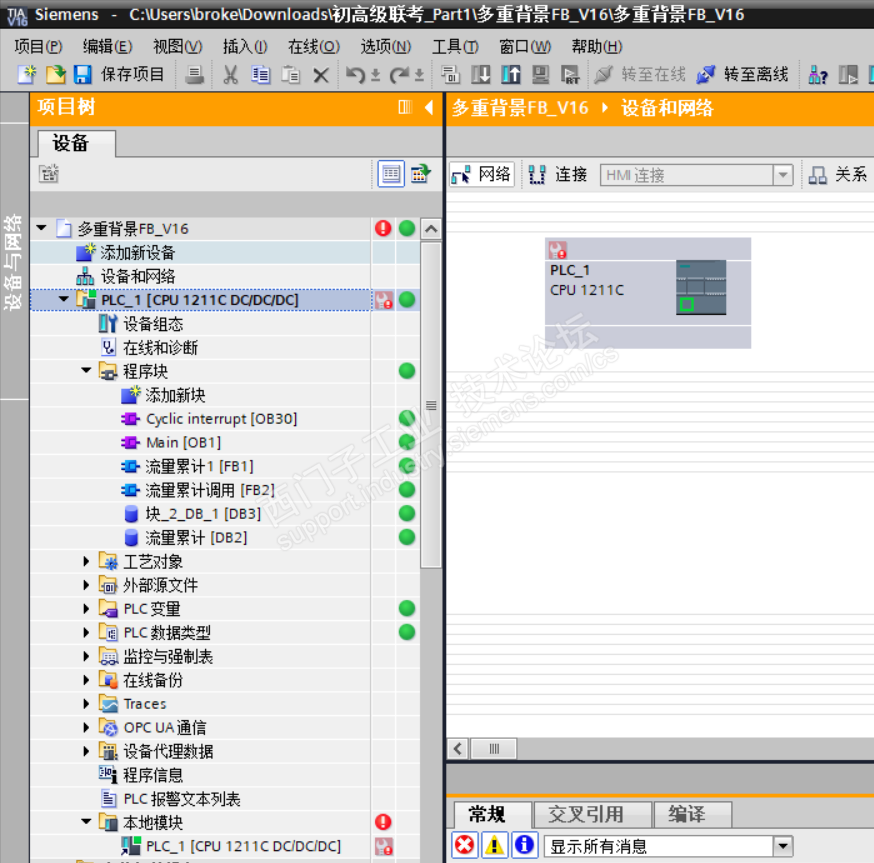Start simulation using the monitor toolbar icon
Viewport: 874px width, 863px height.
point(540,75)
